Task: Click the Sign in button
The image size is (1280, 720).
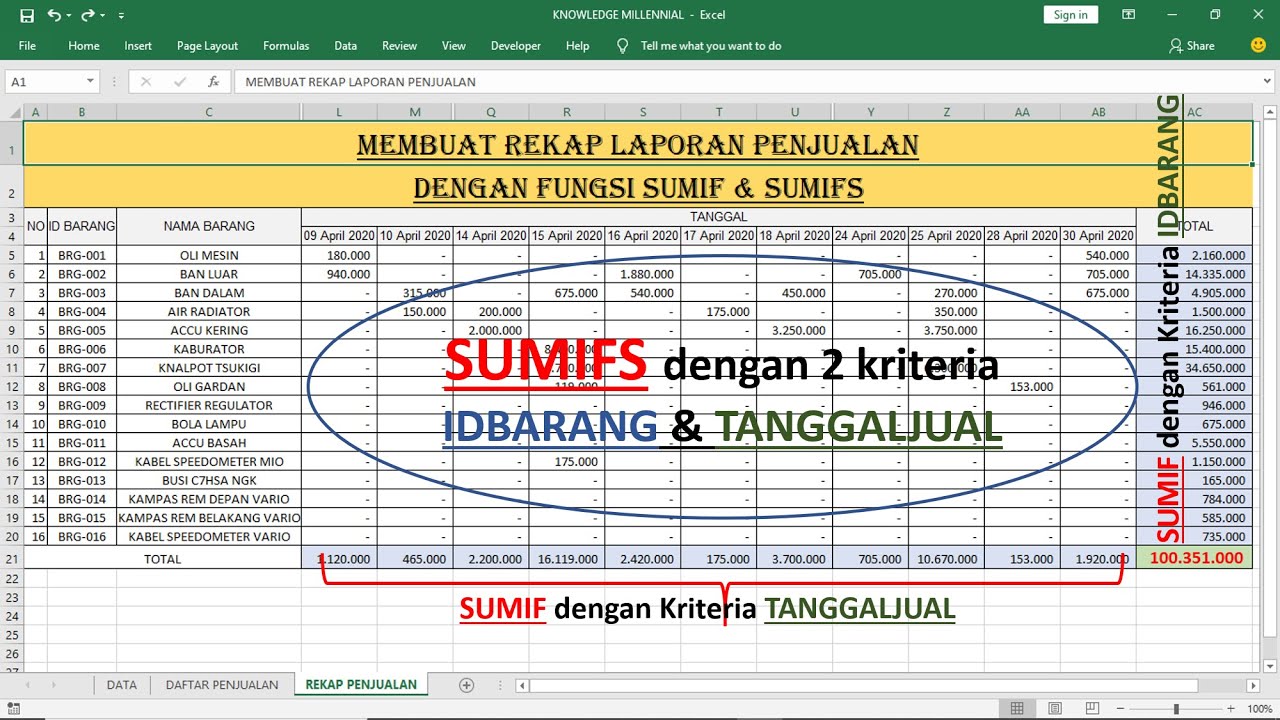Action: 1070,15
